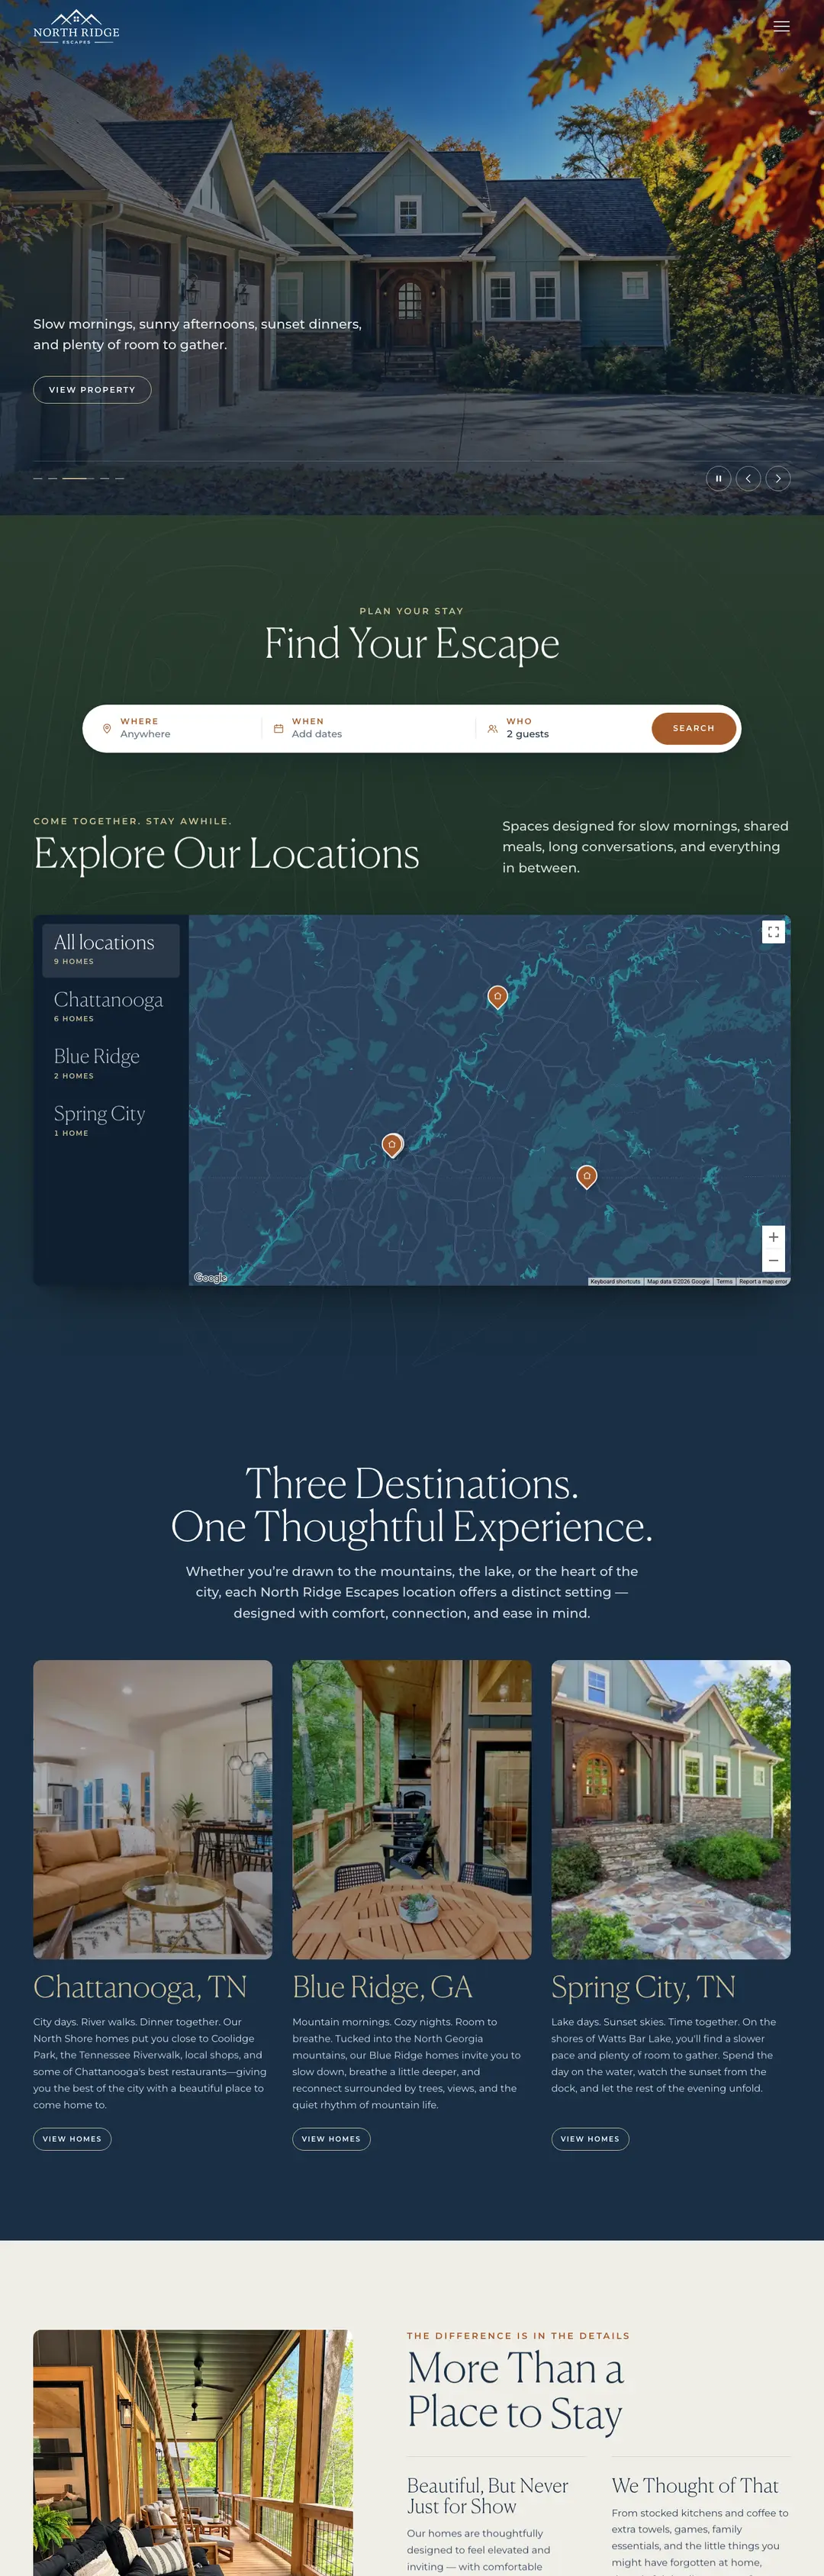Click View Homes under Blue Ridge

[331, 2139]
